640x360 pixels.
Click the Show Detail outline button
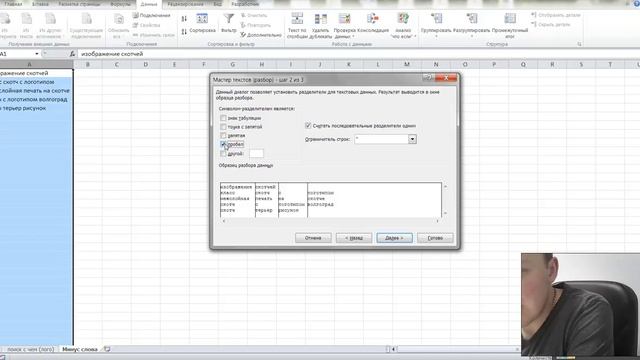pos(556,15)
